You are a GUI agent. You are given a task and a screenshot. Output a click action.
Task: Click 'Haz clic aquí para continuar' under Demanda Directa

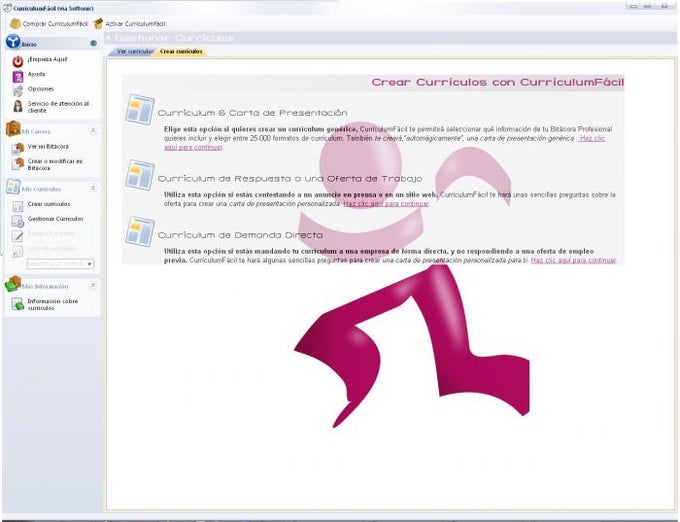573,261
